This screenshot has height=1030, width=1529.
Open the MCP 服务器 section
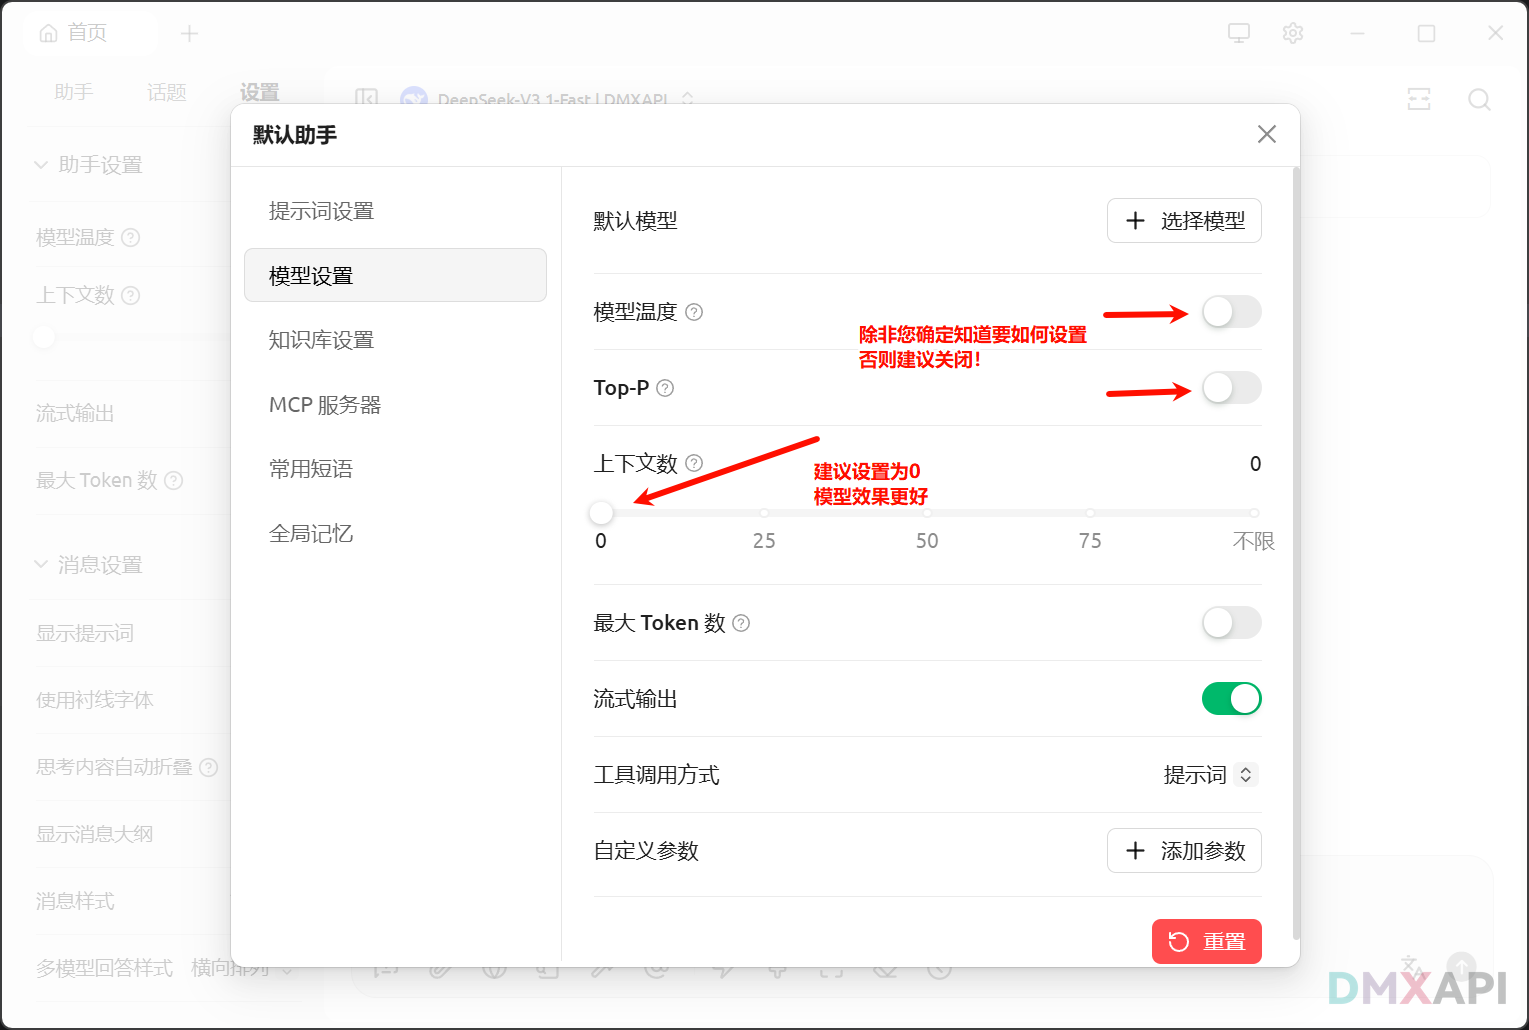[x=325, y=405]
